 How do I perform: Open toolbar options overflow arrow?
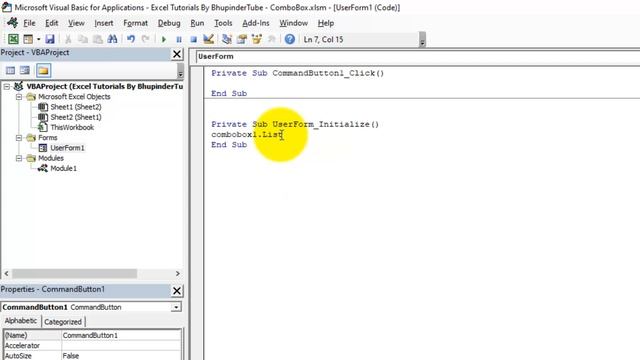pyautogui.click(x=422, y=40)
